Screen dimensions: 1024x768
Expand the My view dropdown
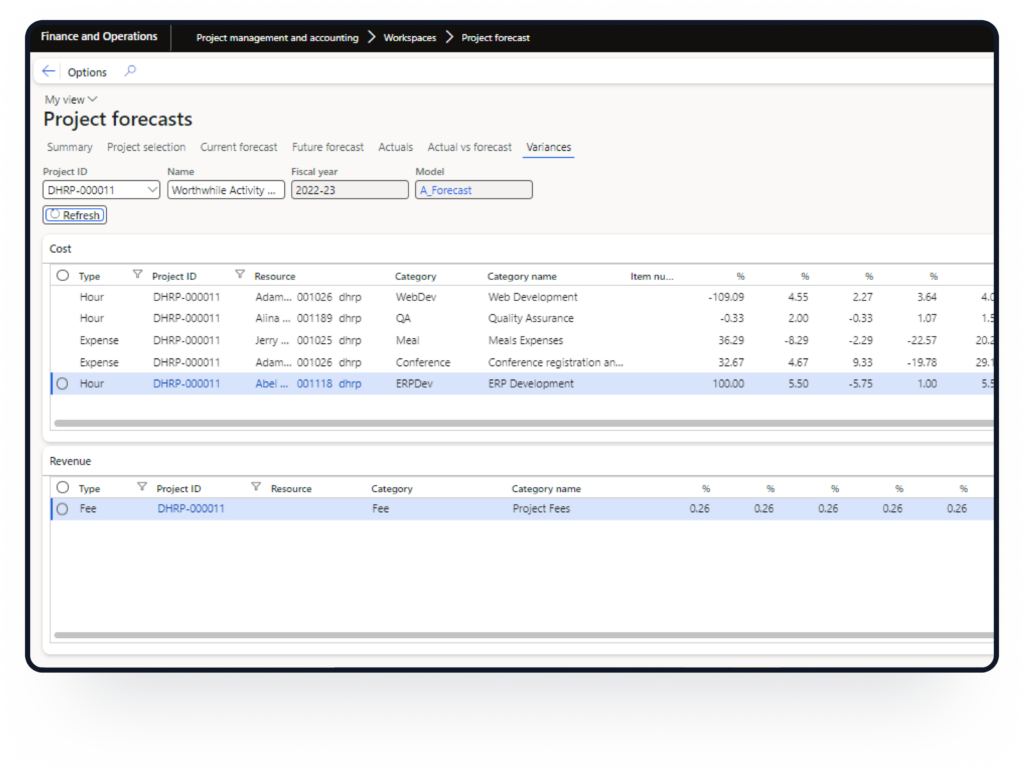click(x=71, y=100)
